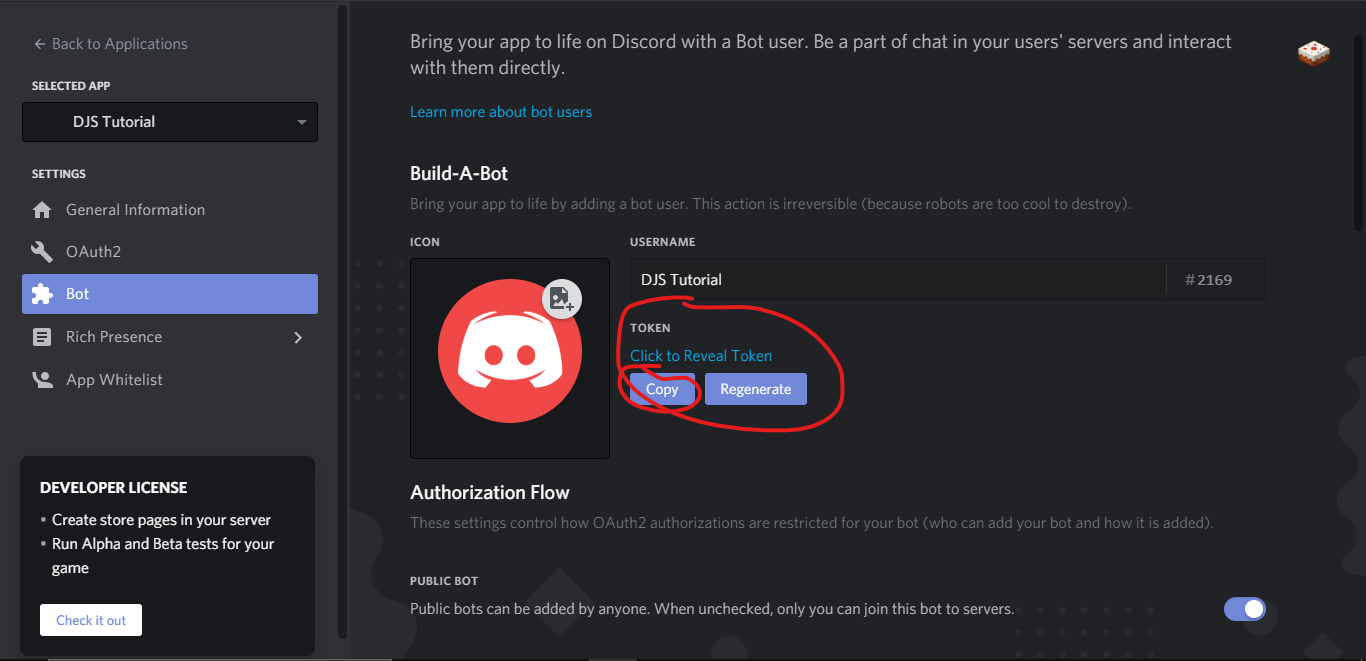Click the back arrow to Applications
Viewport: 1366px width, 661px height.
coord(40,44)
